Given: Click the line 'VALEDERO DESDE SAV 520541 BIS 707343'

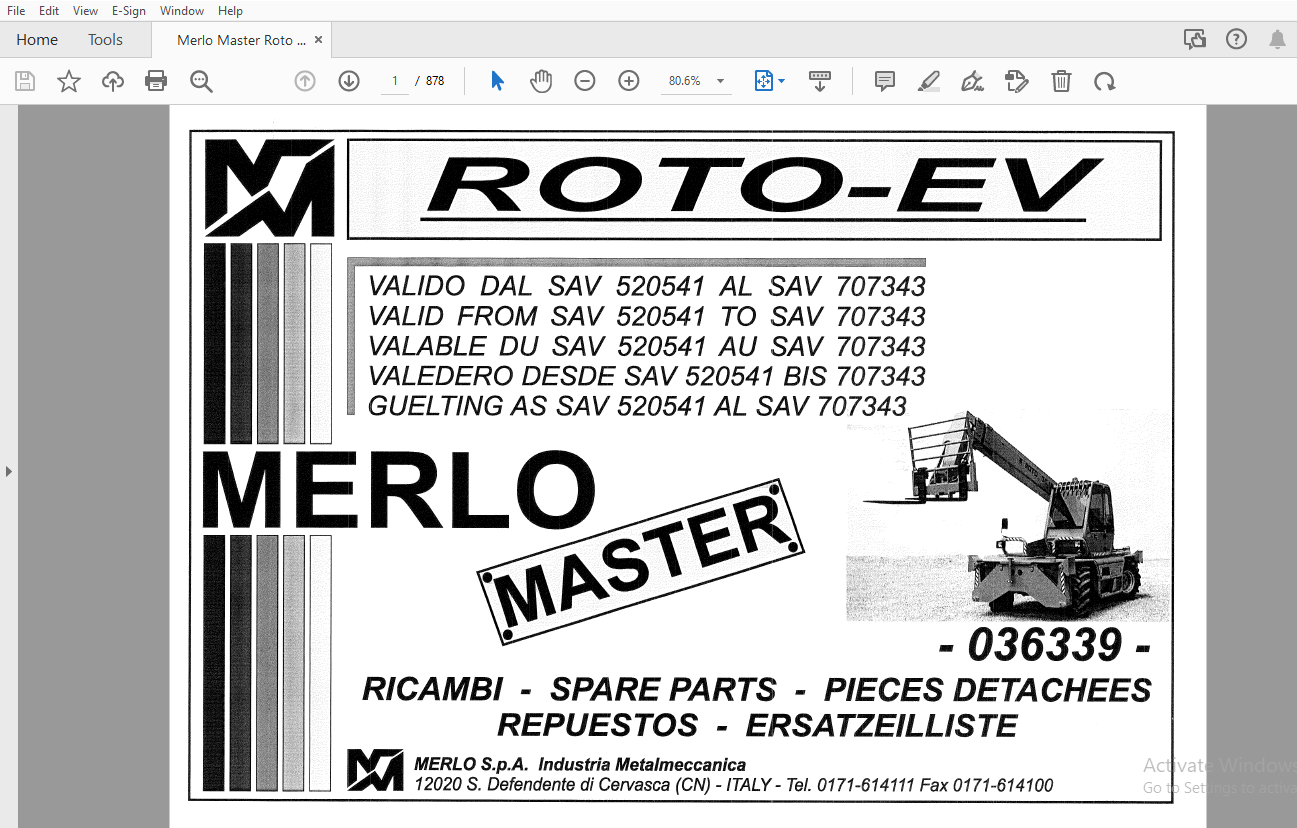Looking at the screenshot, I should tap(647, 376).
